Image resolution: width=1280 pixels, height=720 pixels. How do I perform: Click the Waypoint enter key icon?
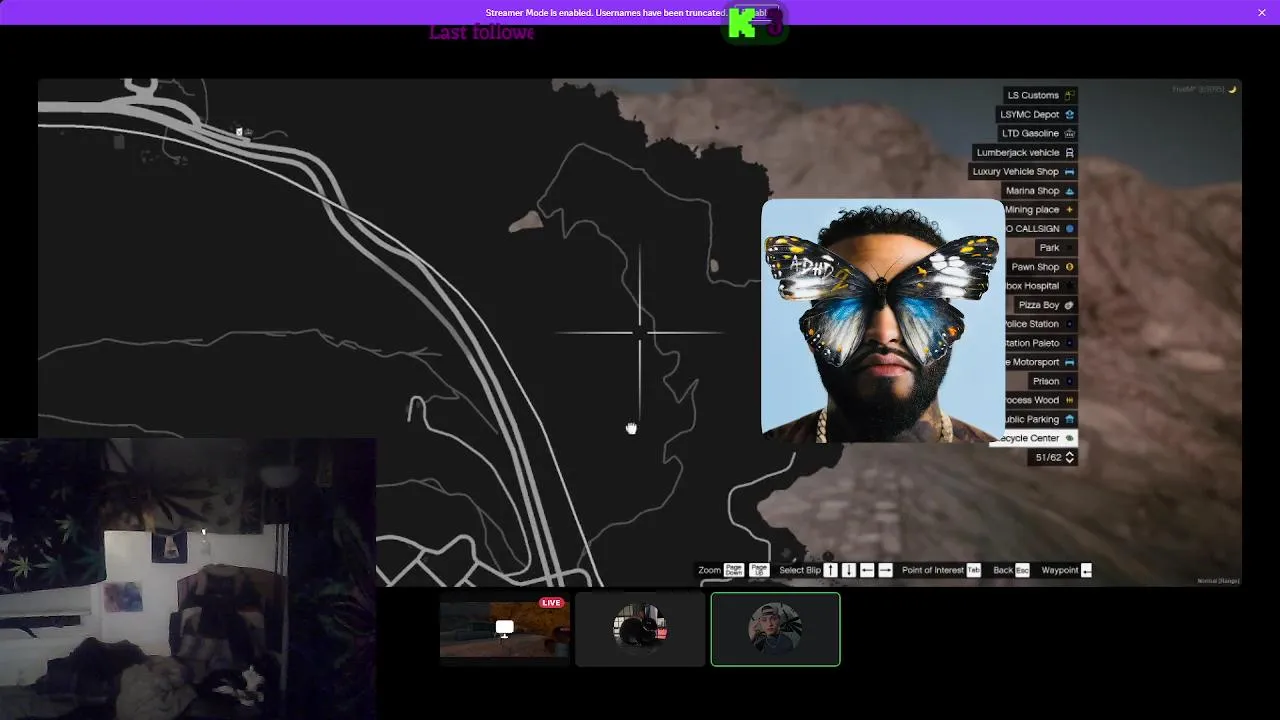1086,570
